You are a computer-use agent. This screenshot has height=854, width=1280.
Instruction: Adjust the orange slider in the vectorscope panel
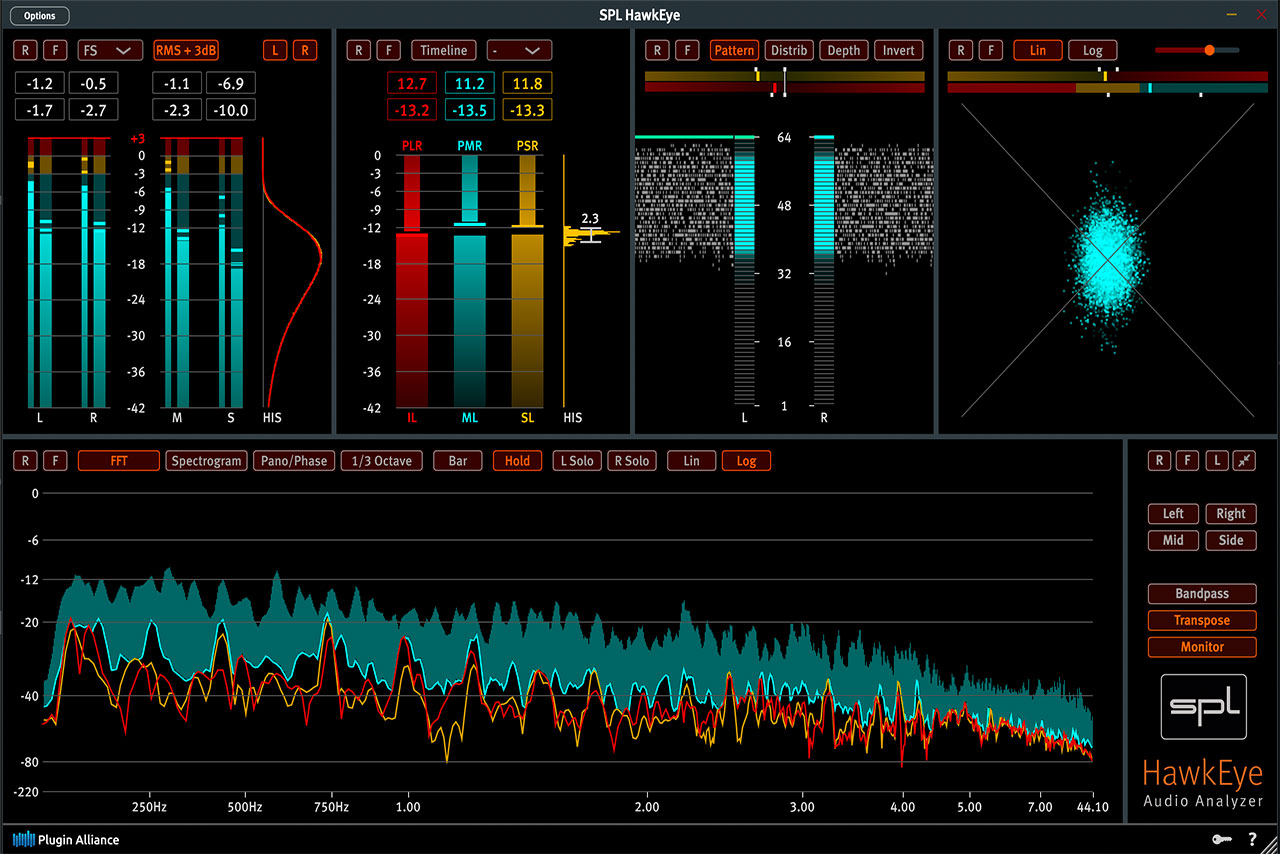coord(1209,50)
